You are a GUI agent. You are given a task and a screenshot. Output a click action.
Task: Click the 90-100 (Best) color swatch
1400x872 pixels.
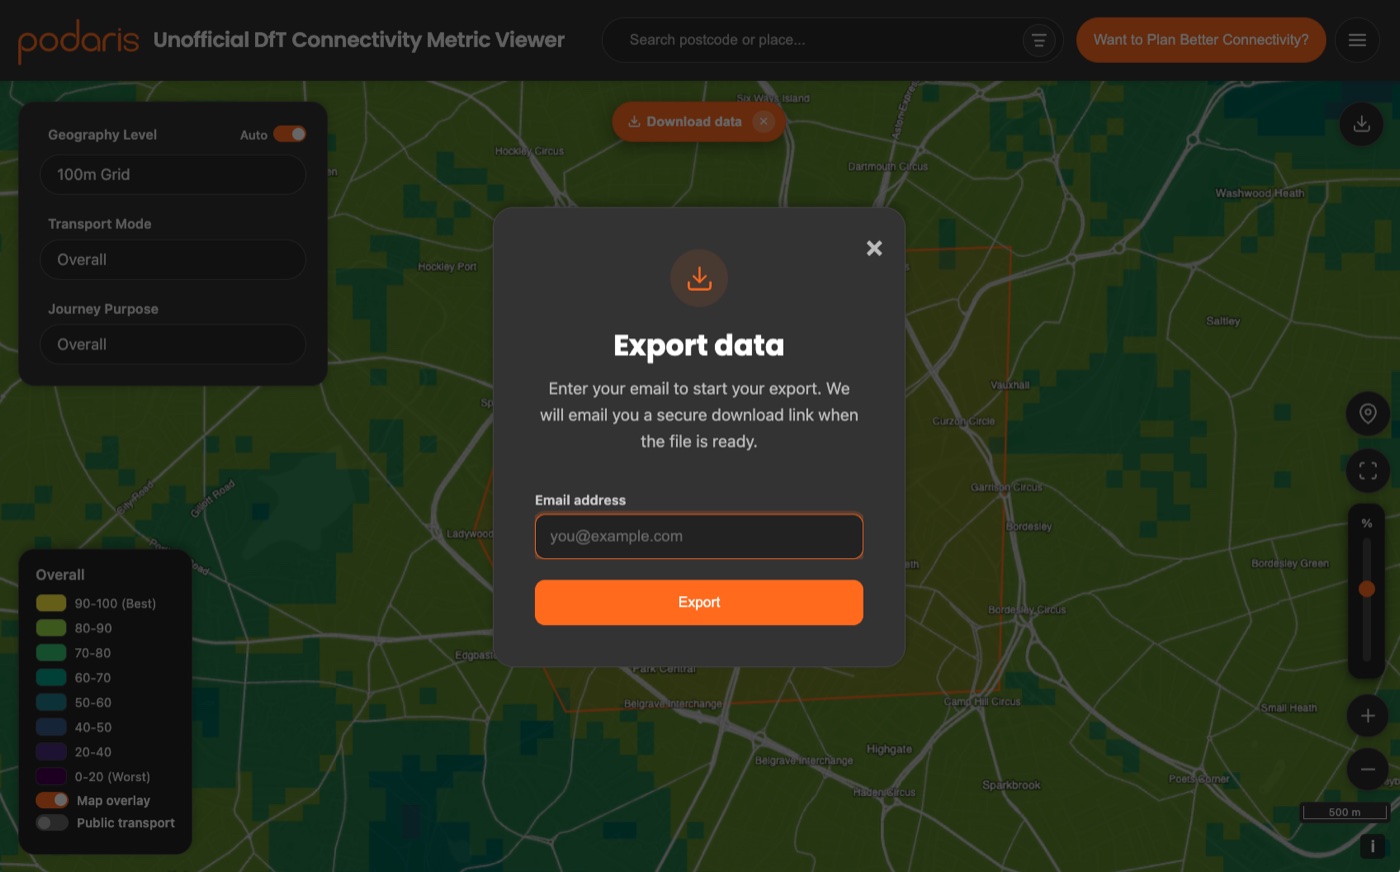[51, 603]
